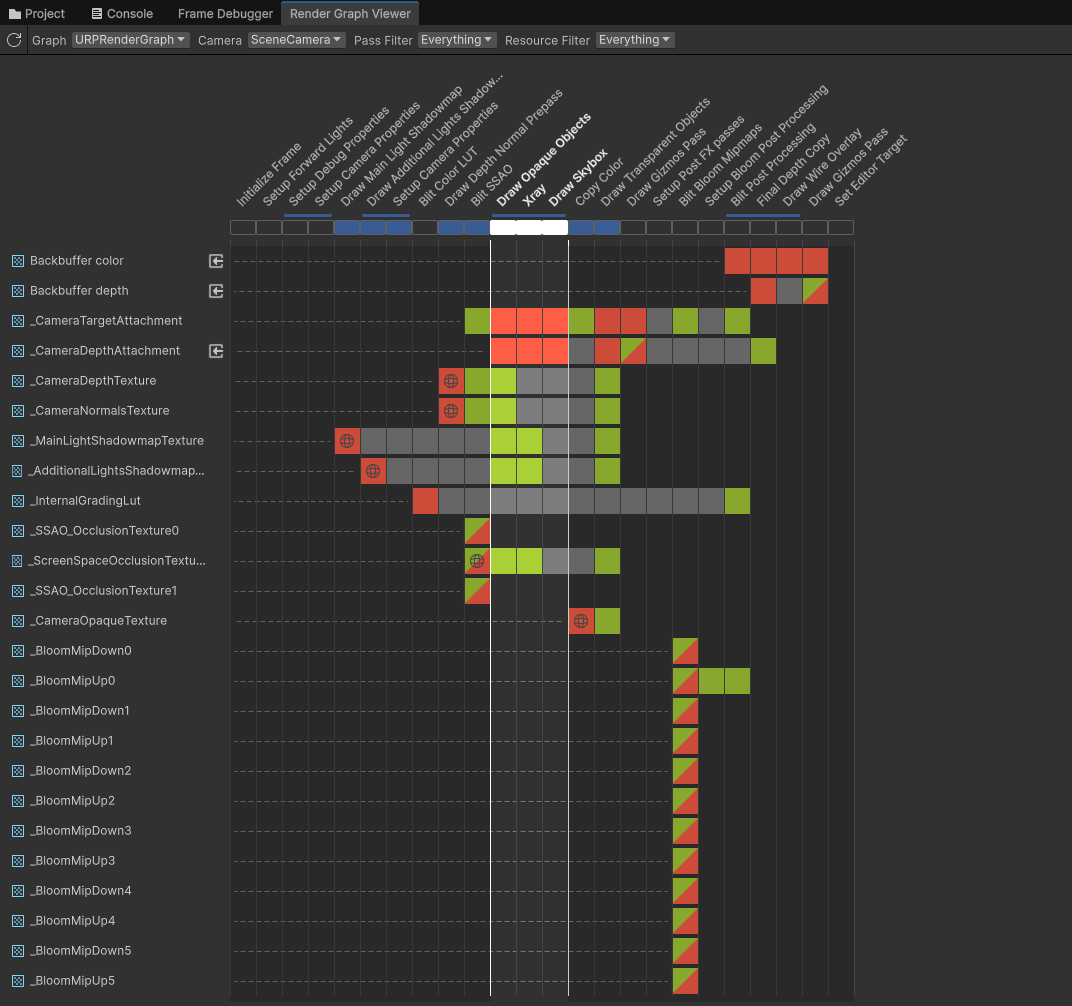Image resolution: width=1072 pixels, height=1006 pixels.
Task: Select the Xray pass label
Action: click(534, 195)
